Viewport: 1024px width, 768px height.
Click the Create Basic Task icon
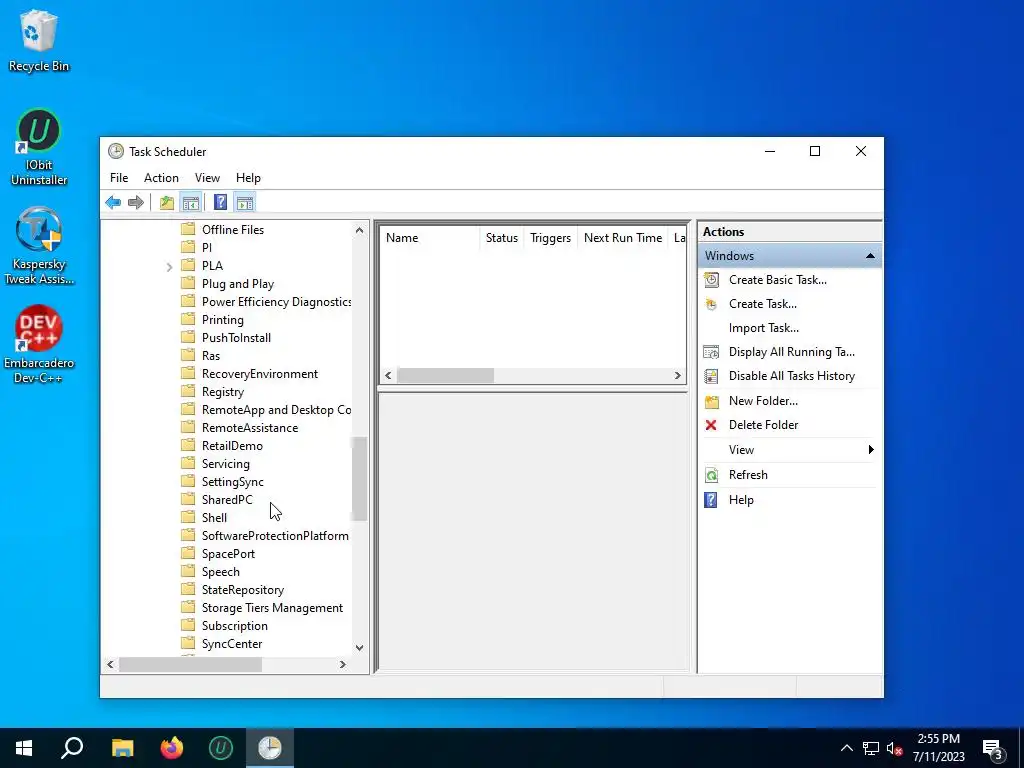711,280
